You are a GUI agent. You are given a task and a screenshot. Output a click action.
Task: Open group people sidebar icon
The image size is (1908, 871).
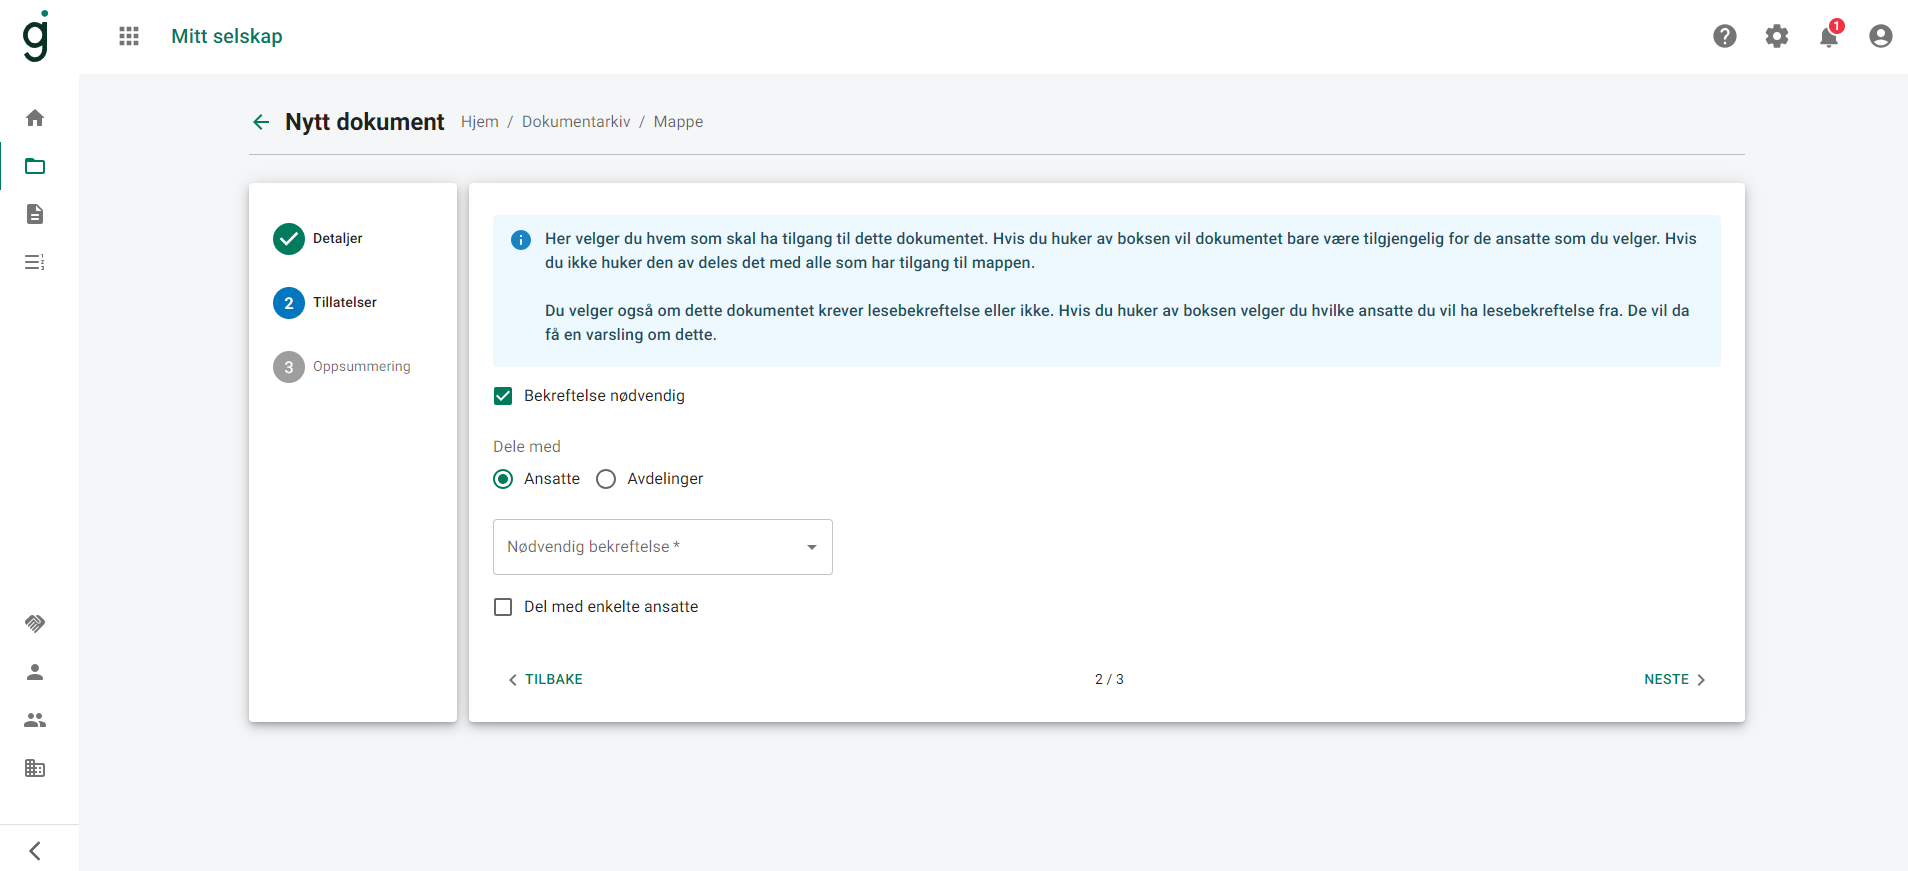coord(35,720)
